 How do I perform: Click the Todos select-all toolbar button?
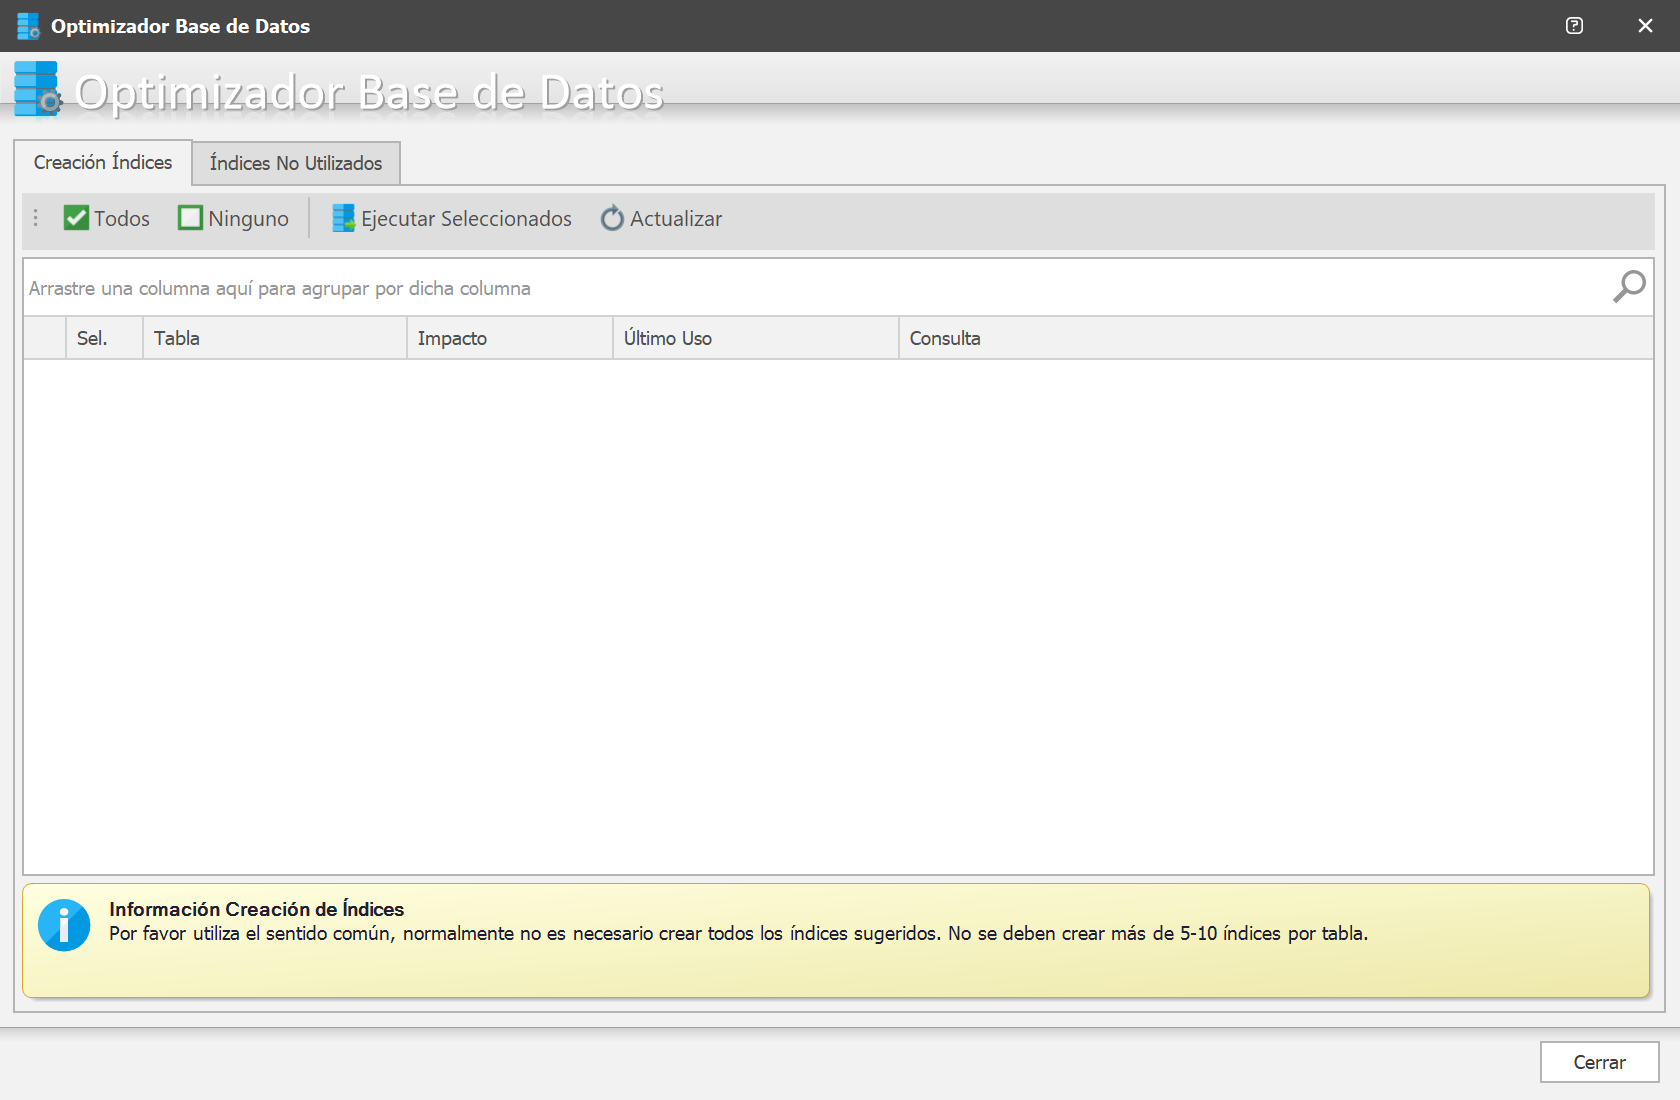coord(106,218)
